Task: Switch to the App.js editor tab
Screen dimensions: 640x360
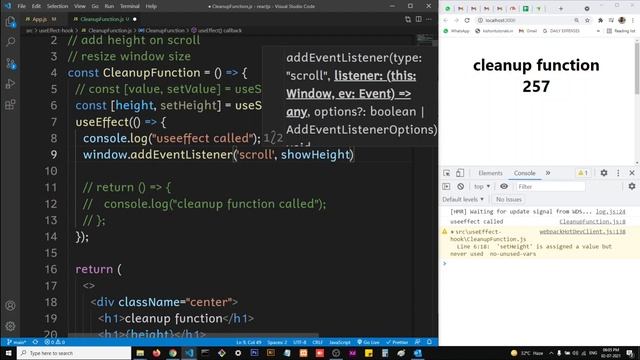Action: pyautogui.click(x=40, y=19)
